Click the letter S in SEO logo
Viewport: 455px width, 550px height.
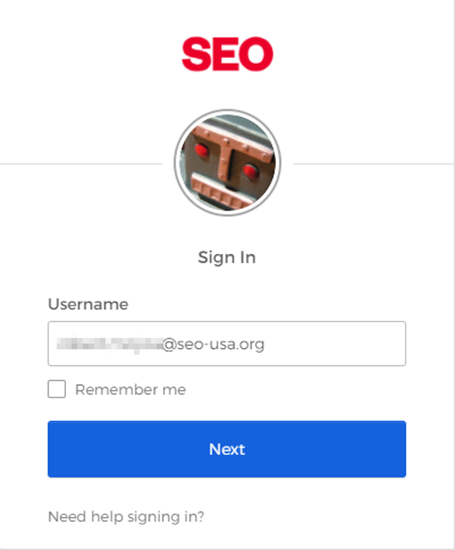tap(196, 54)
